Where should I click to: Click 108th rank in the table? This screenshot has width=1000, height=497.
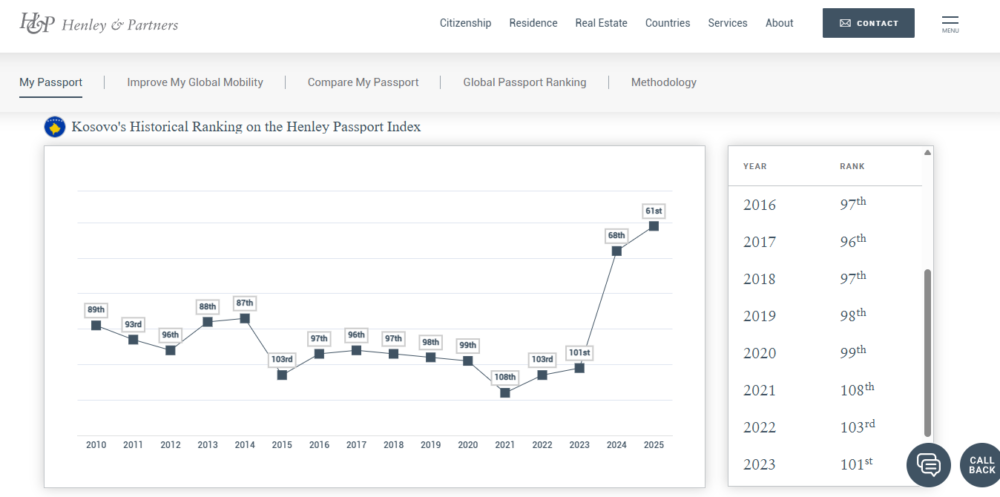tap(857, 389)
